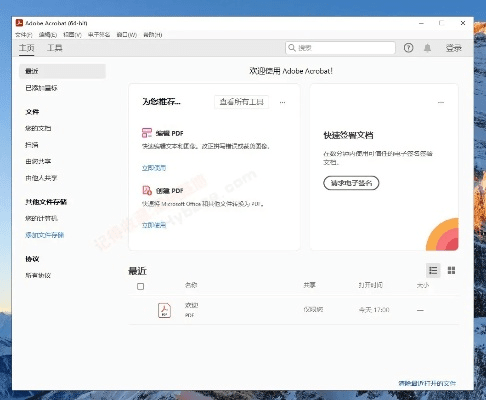The height and width of the screenshot is (400, 486).
Task: Open the 编辑(E) menu
Action: [x=48, y=35]
